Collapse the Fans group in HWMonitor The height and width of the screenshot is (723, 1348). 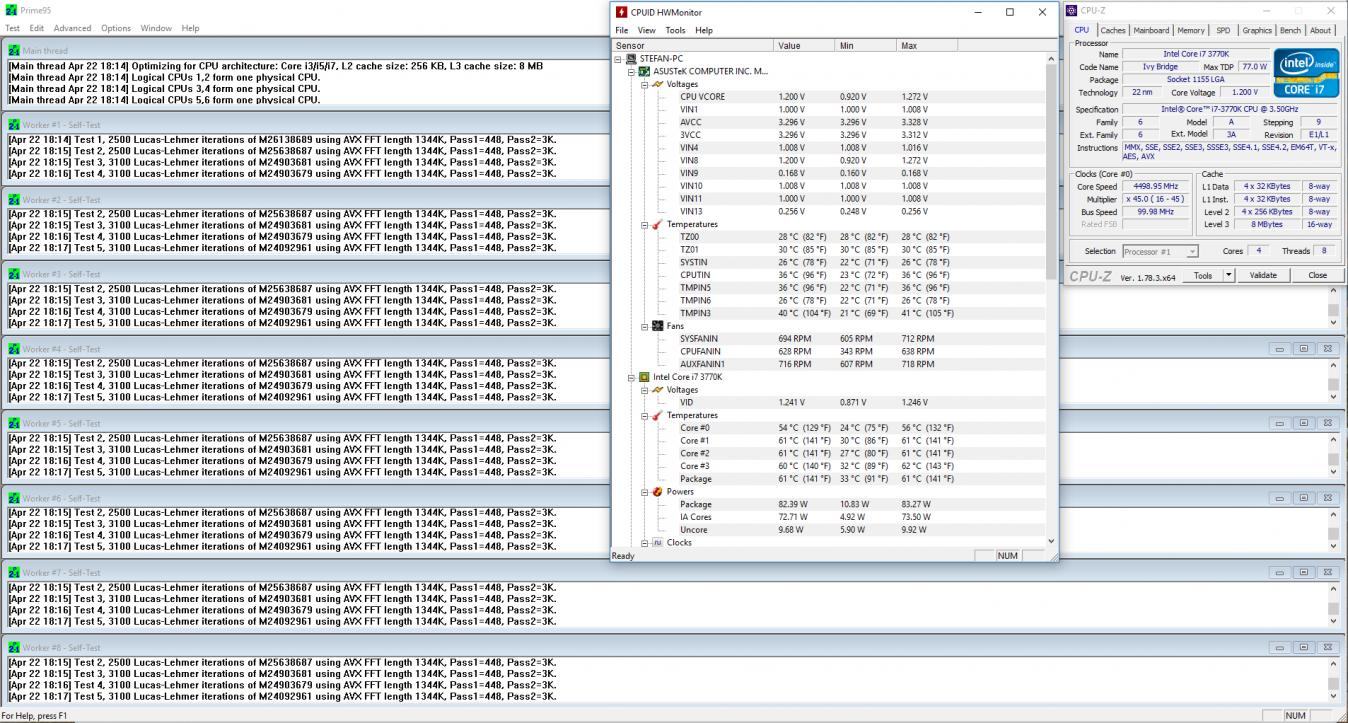tap(645, 326)
